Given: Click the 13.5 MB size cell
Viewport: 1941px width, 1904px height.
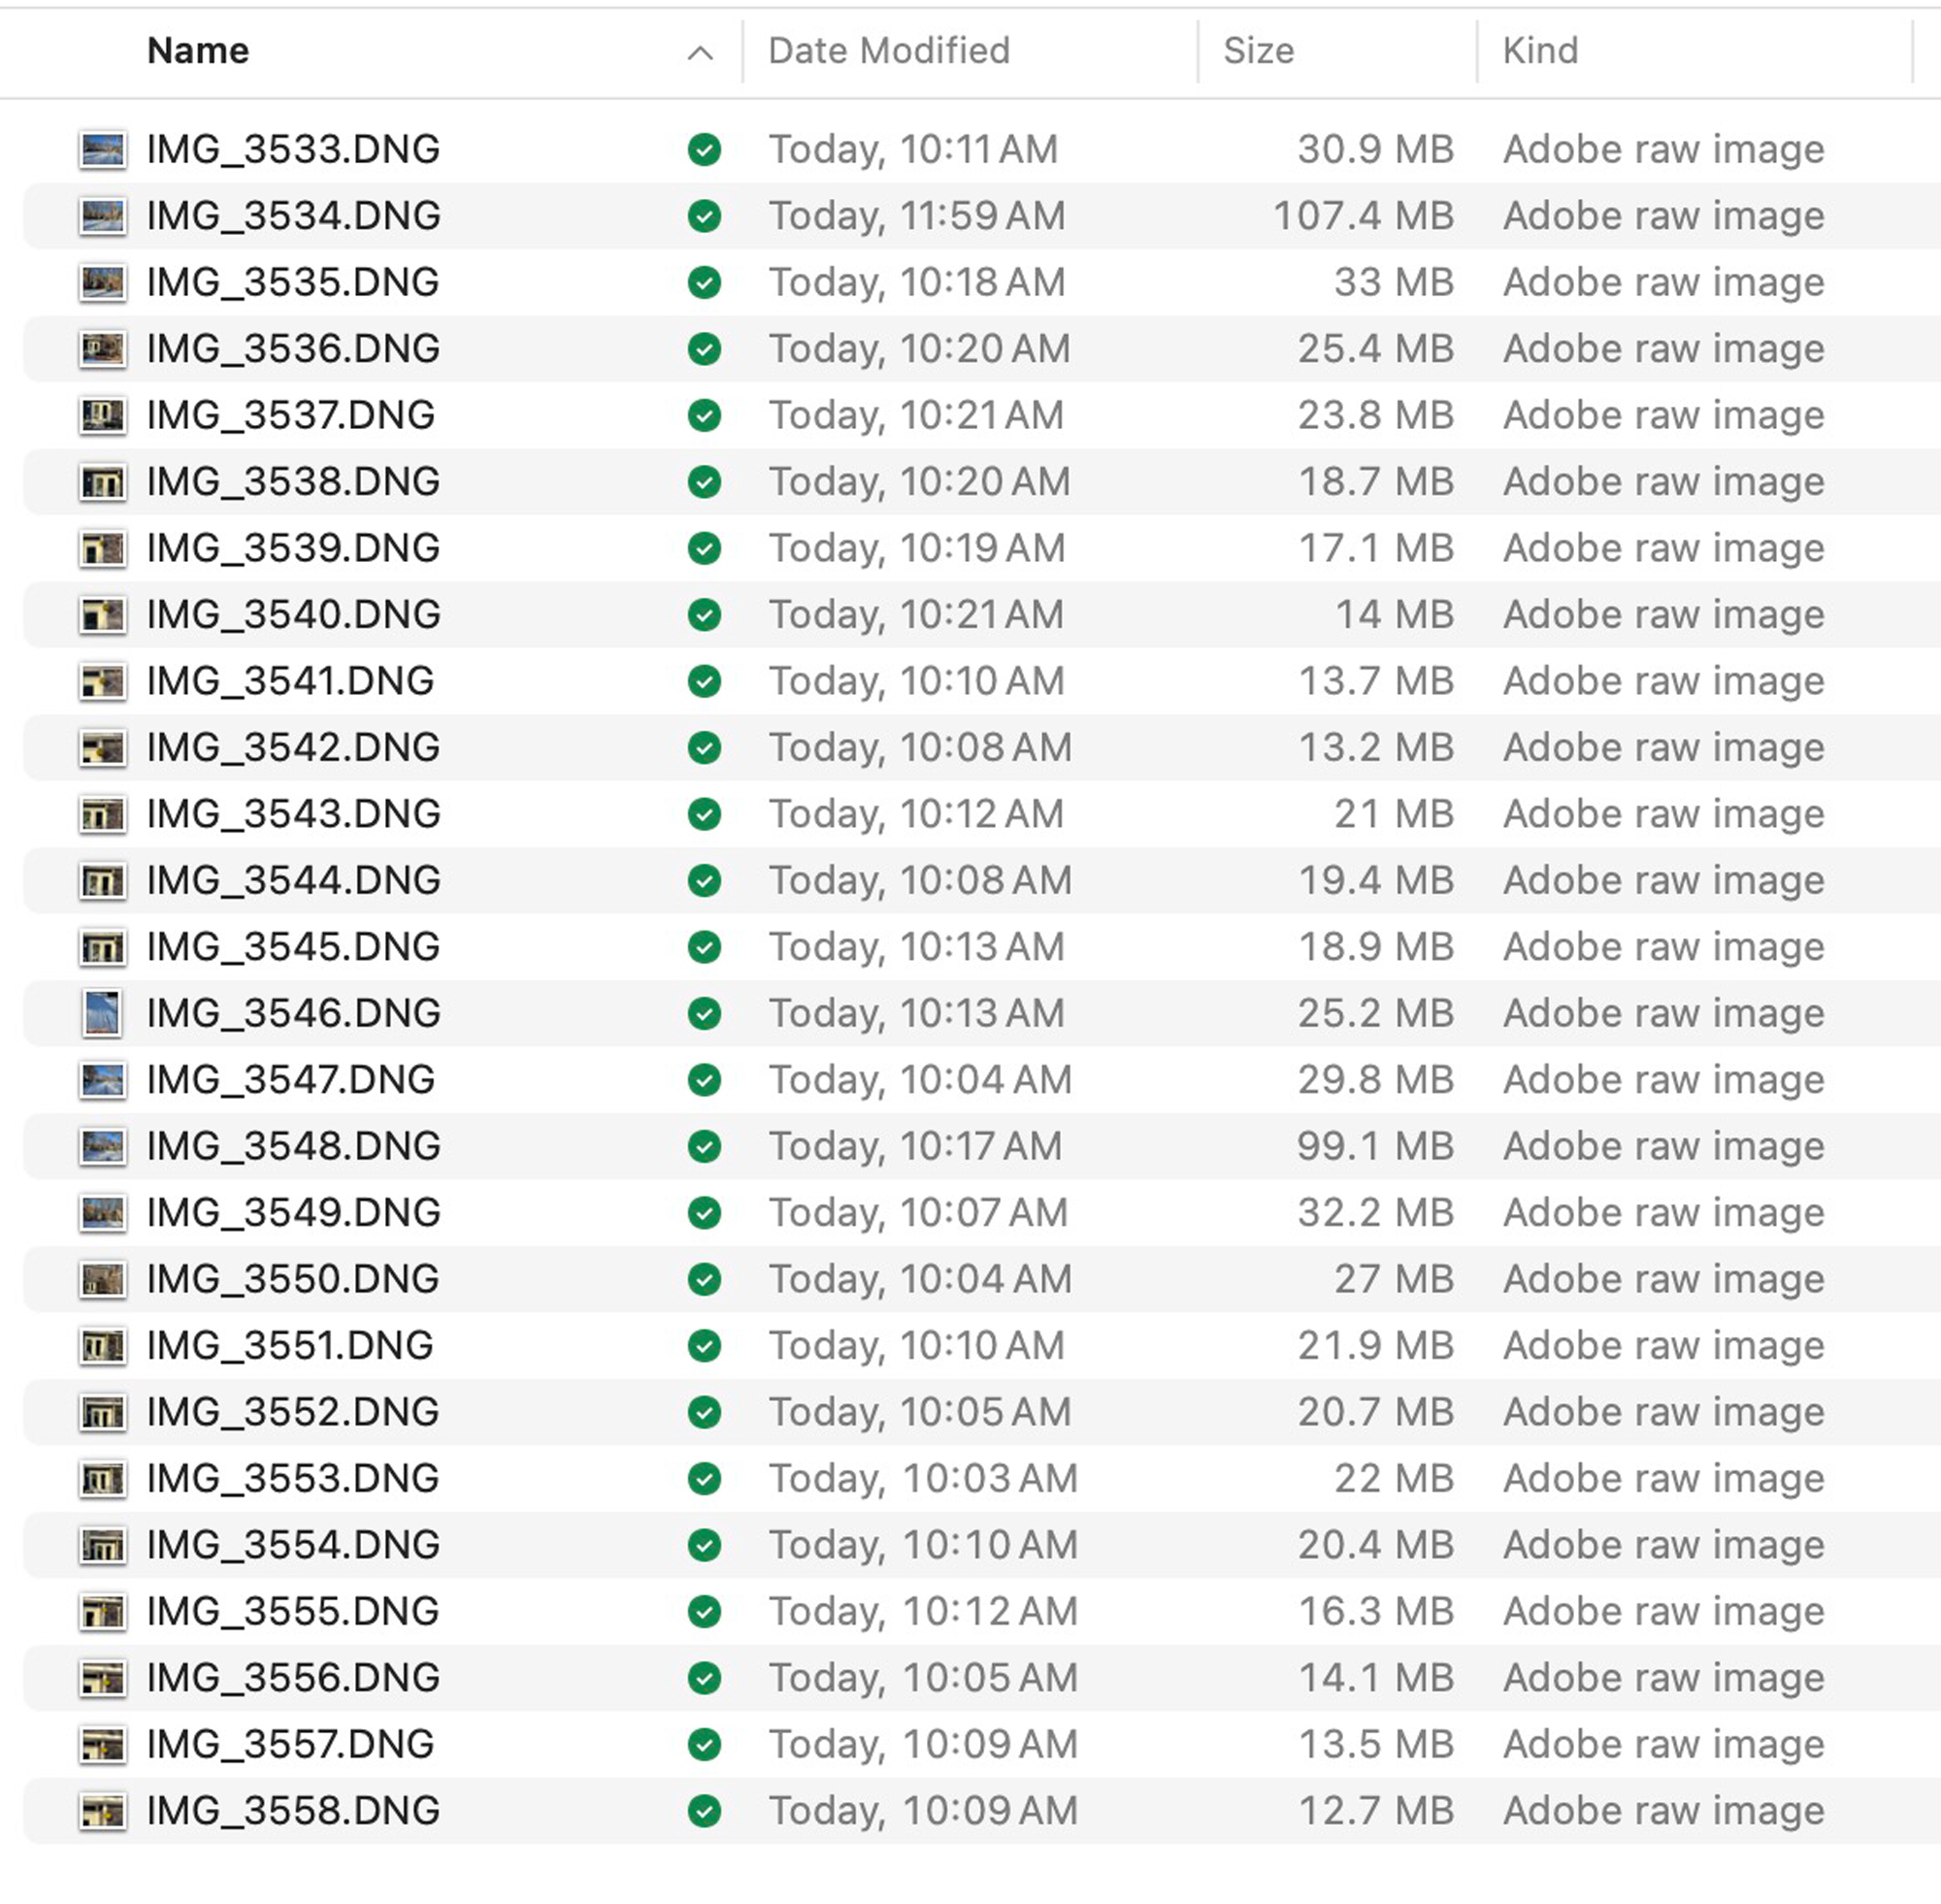Looking at the screenshot, I should coord(1376,1744).
